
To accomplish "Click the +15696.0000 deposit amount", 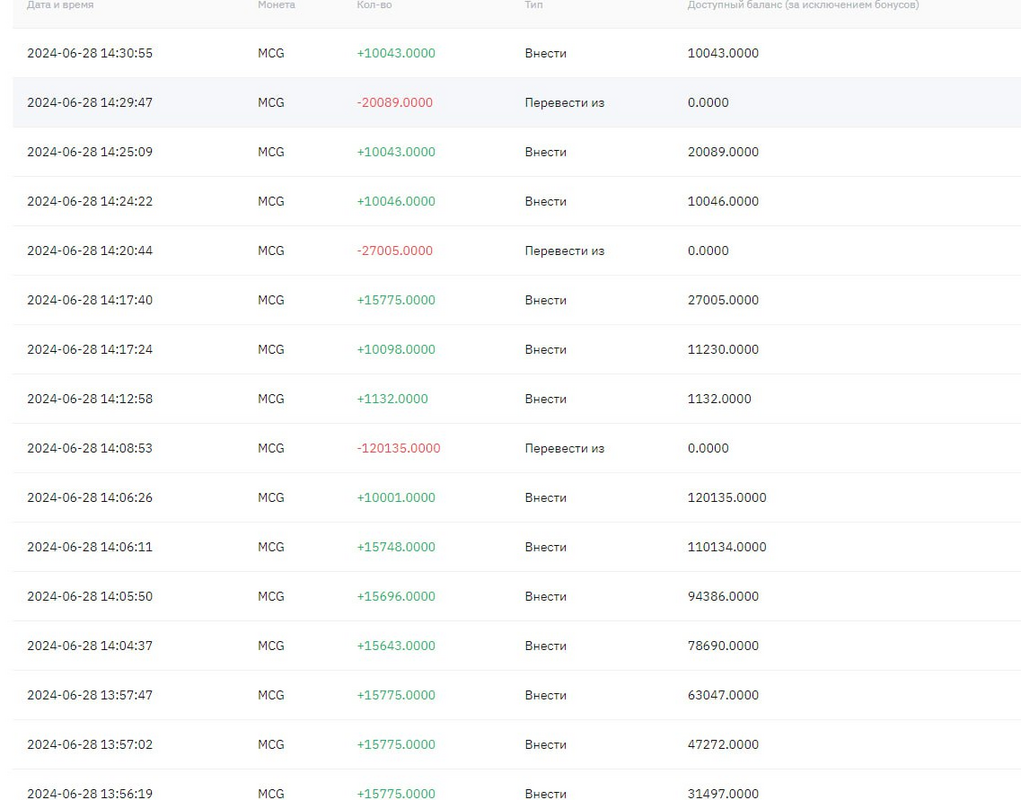I will 396,596.
